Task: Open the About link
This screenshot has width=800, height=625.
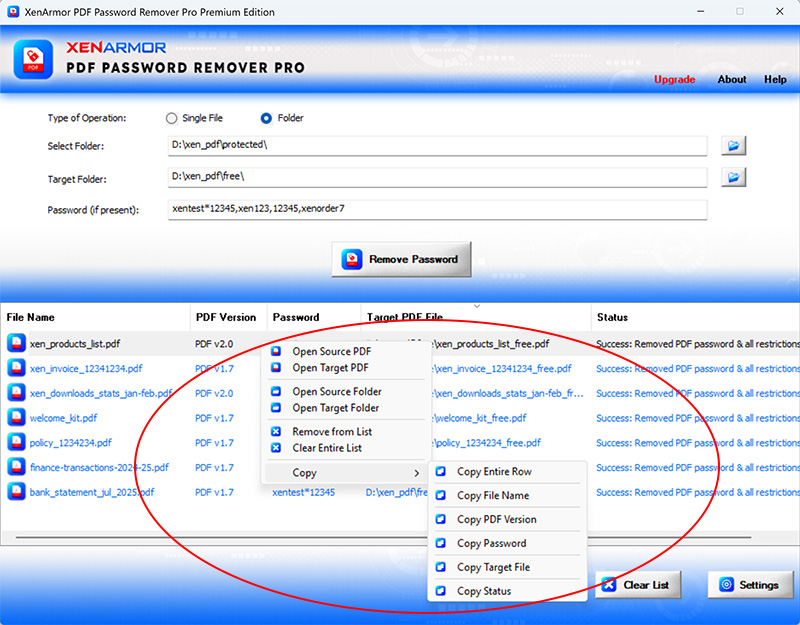Action: 732,79
